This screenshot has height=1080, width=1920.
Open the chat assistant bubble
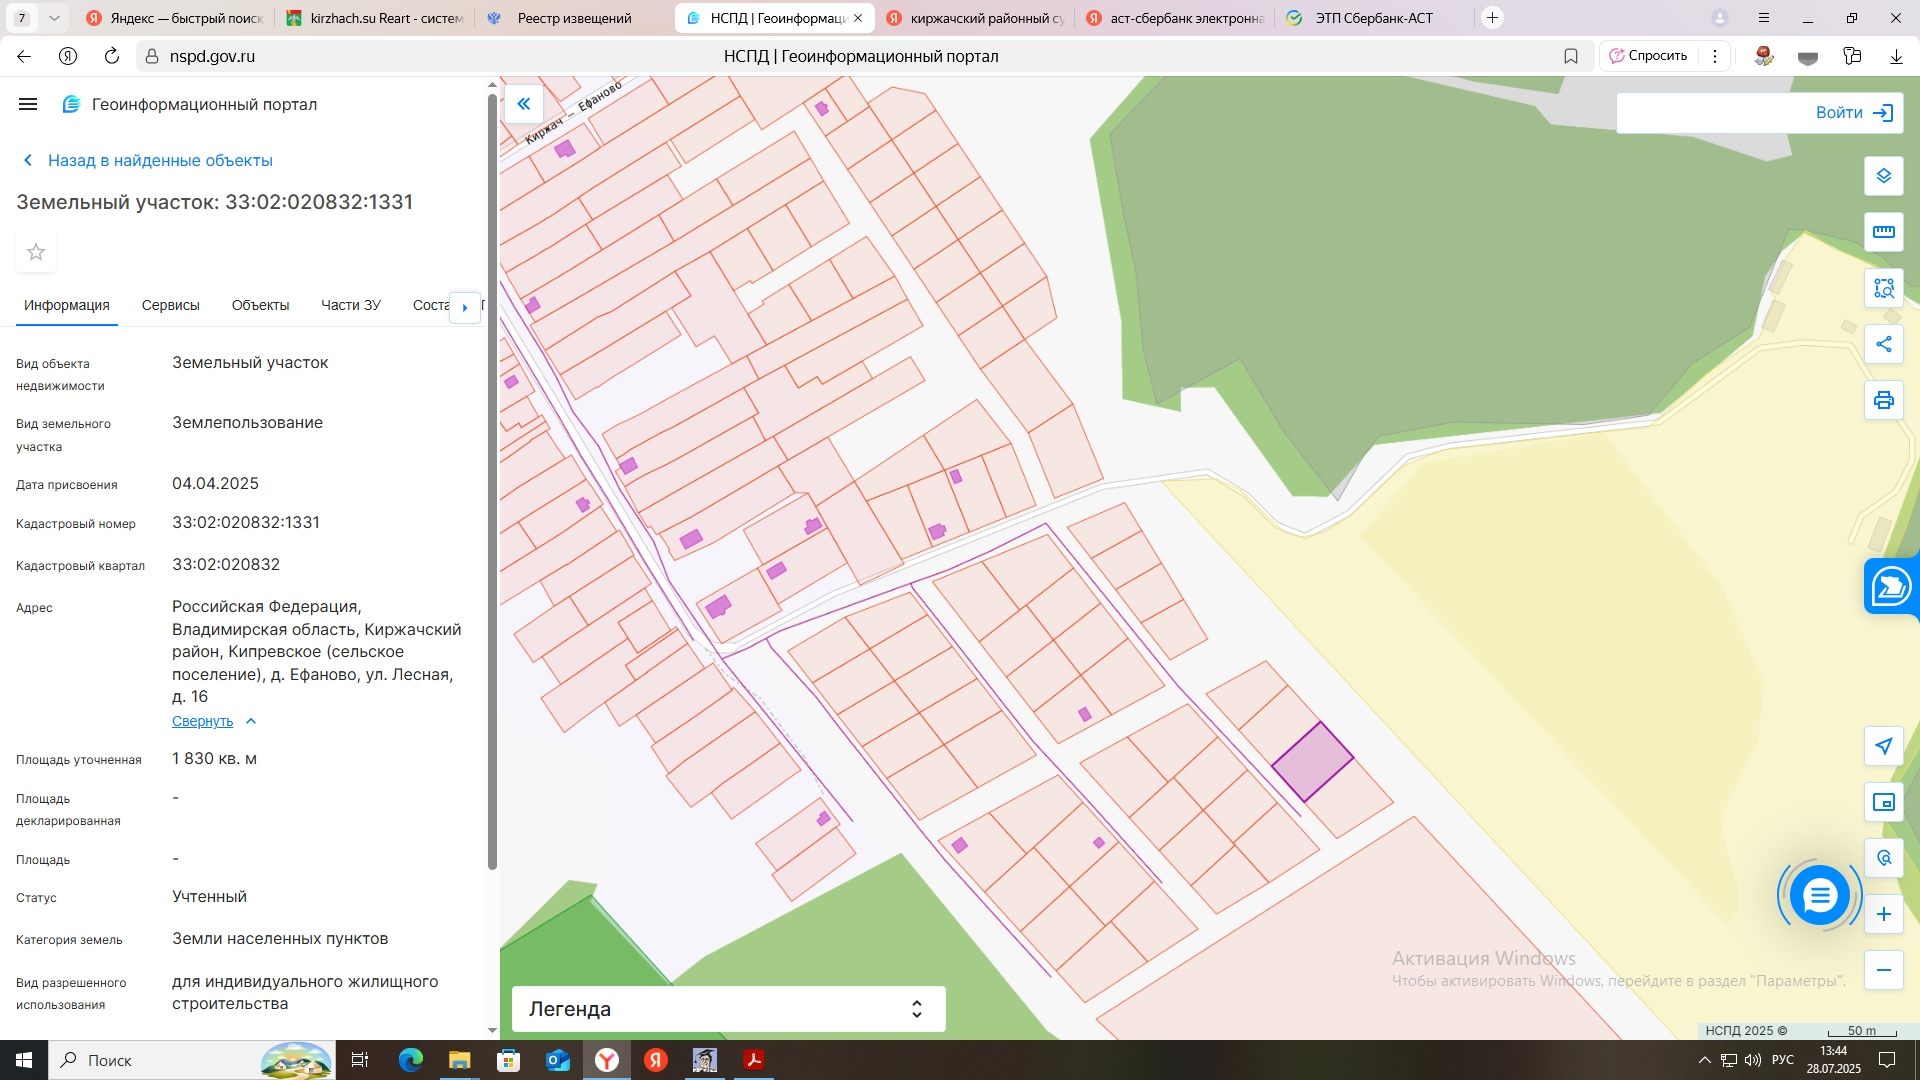(1819, 895)
